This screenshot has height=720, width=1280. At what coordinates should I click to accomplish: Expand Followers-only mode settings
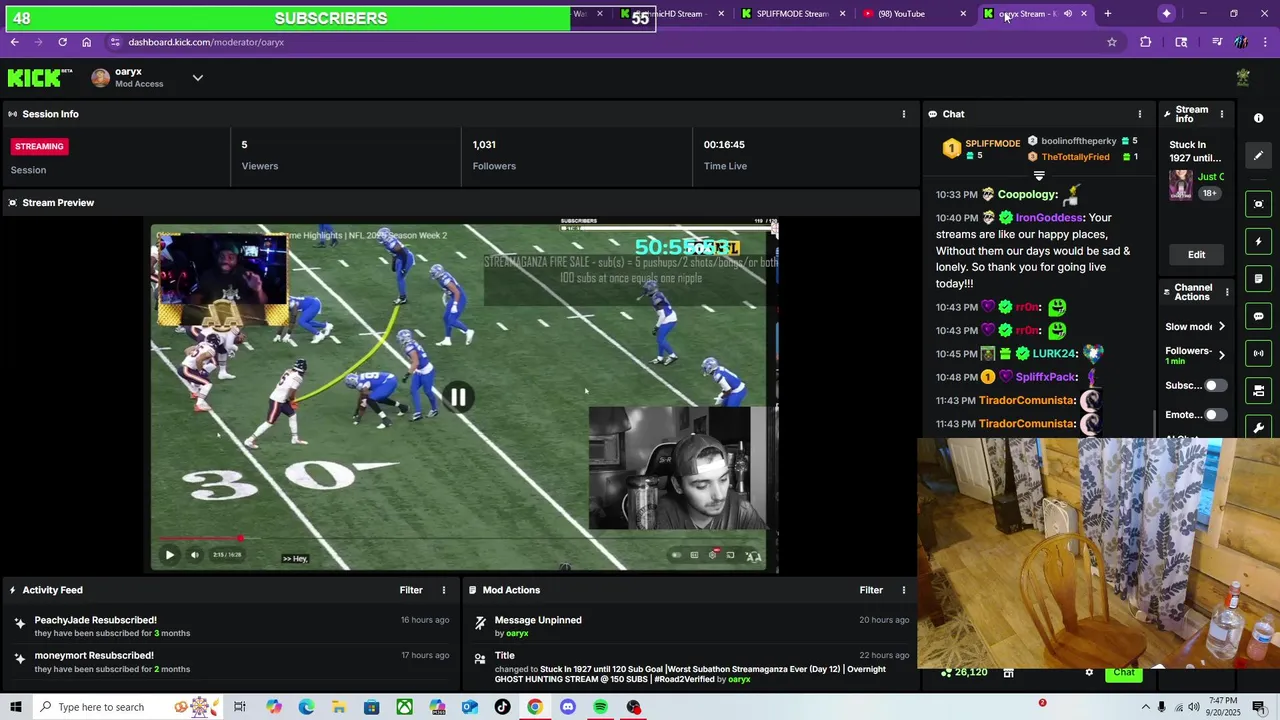tap(1221, 355)
